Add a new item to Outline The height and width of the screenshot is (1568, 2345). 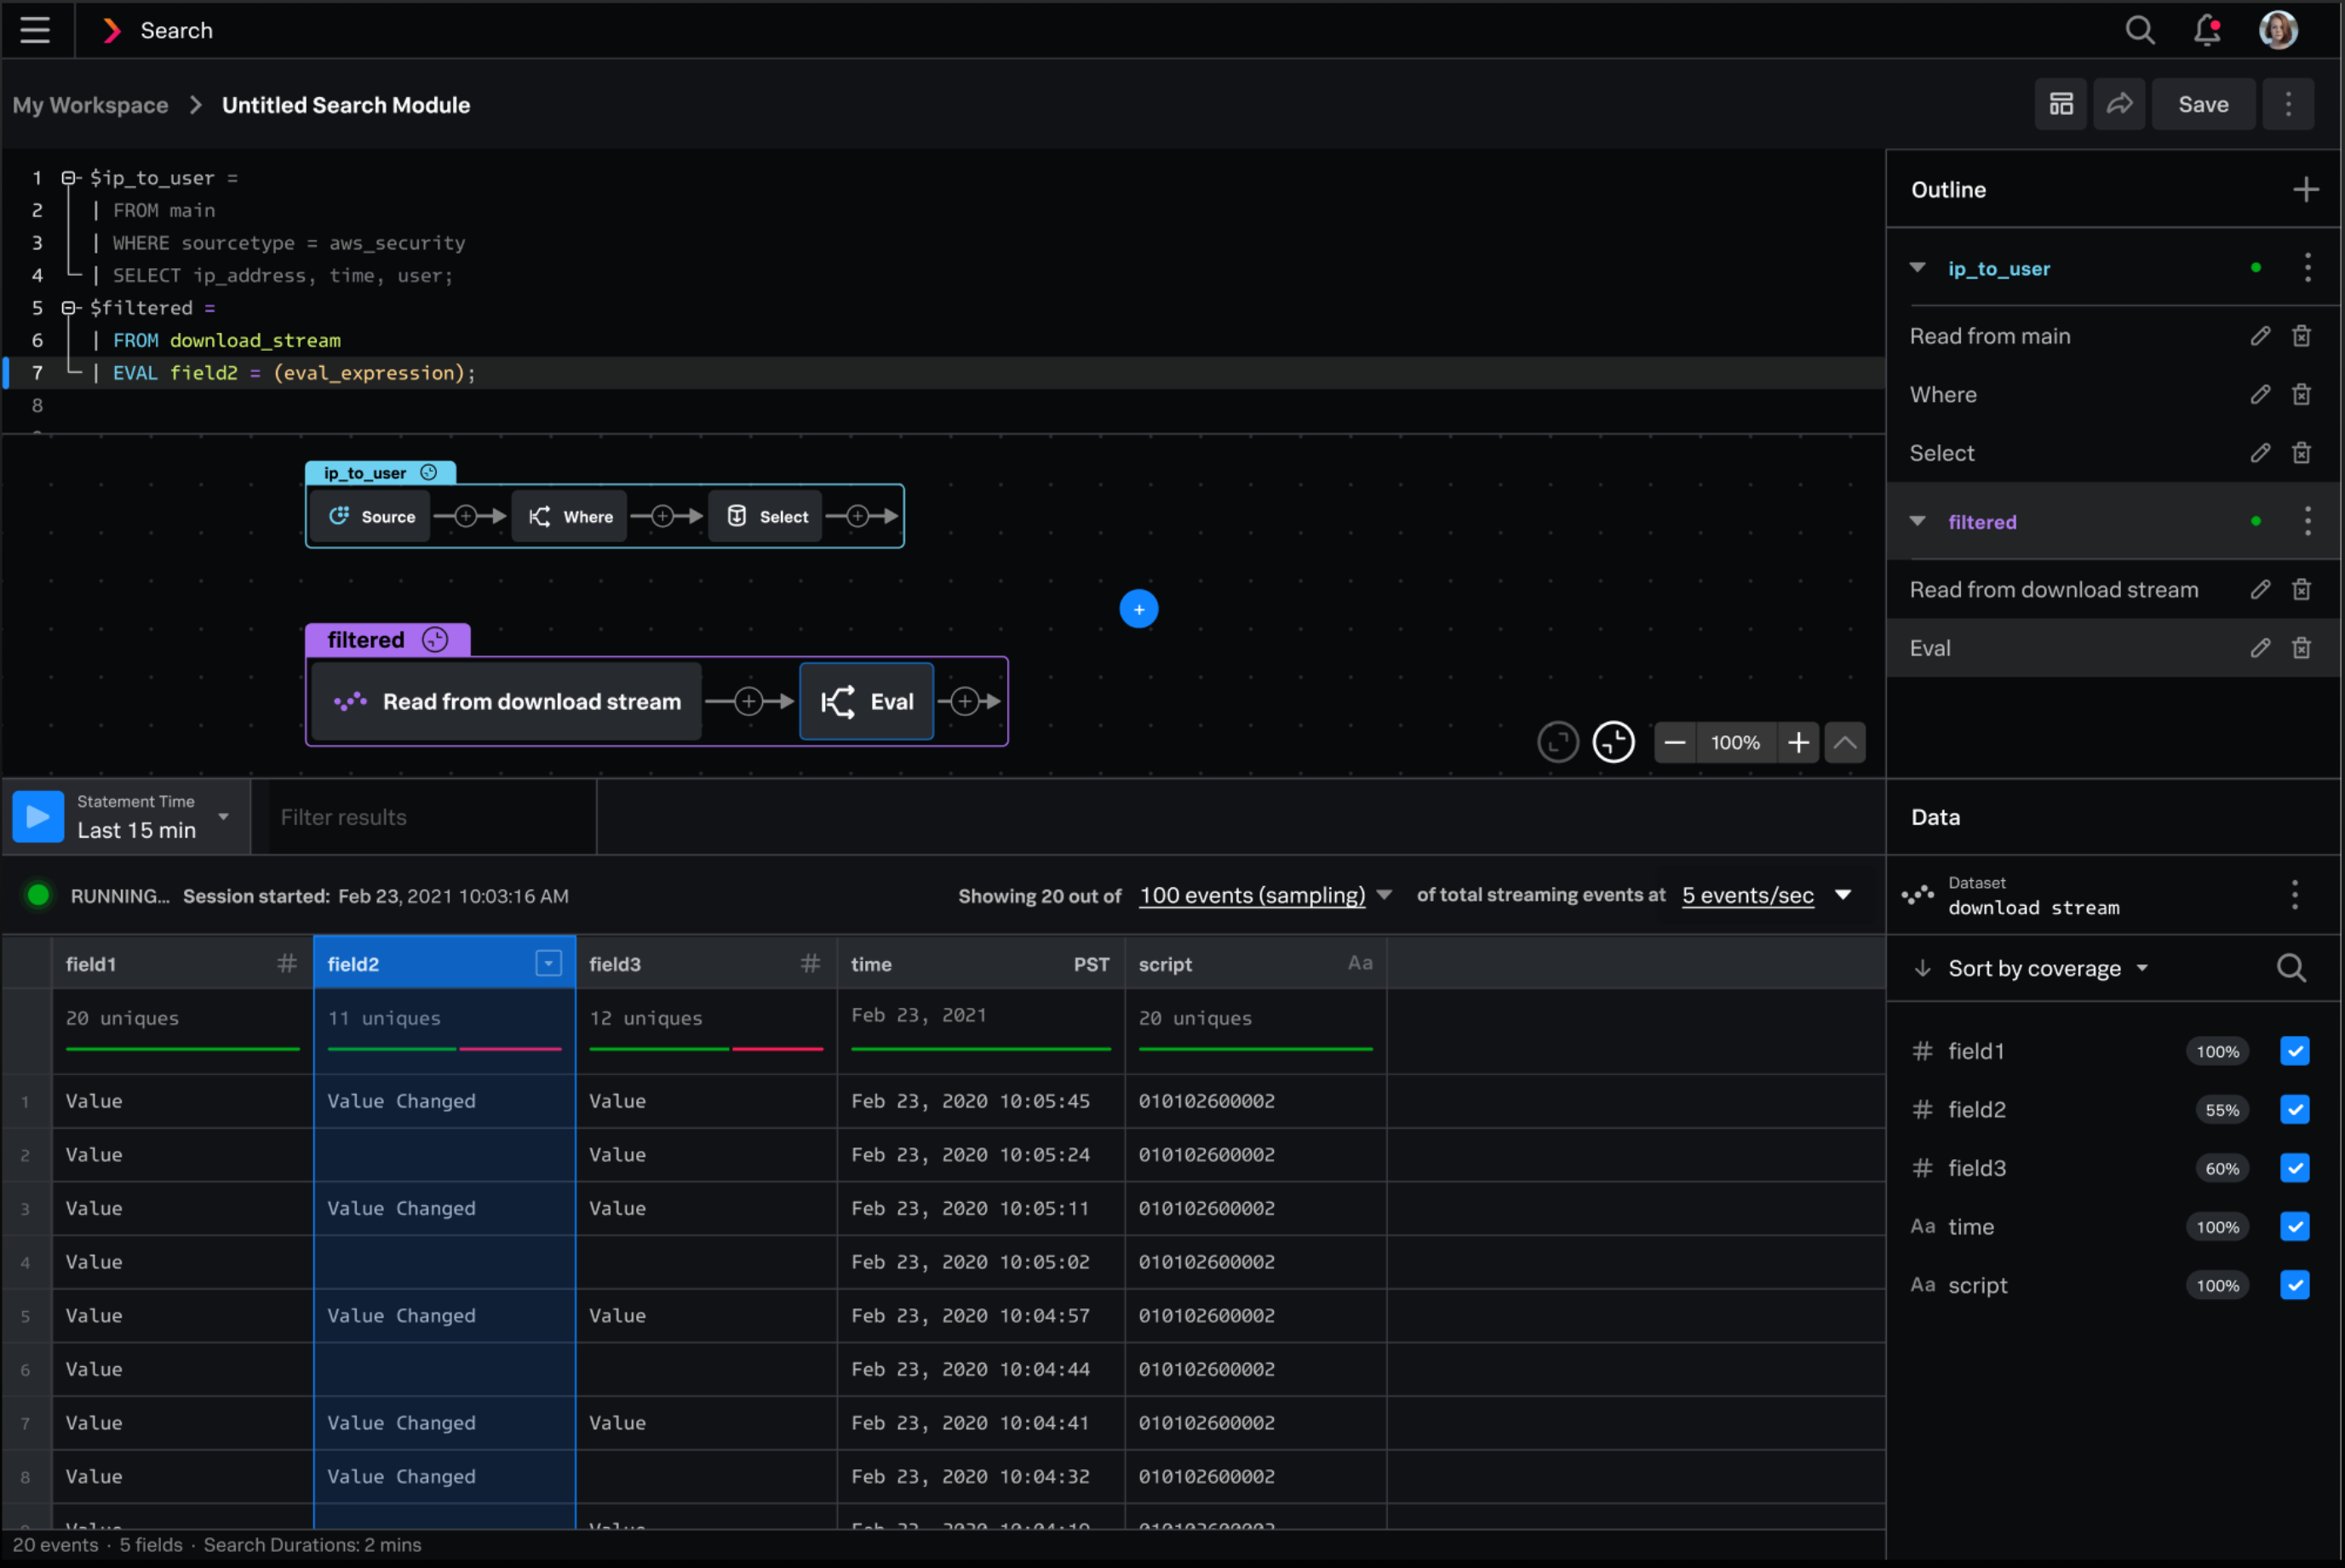tap(2305, 189)
